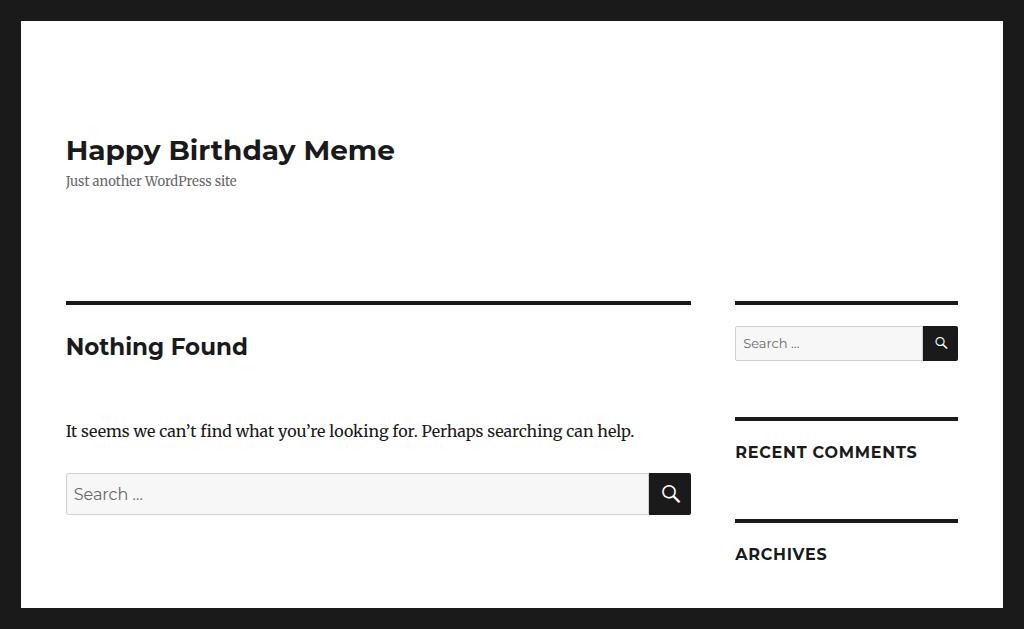Click the word "Meme" in the site title
This screenshot has height=629, width=1024.
pos(349,150)
